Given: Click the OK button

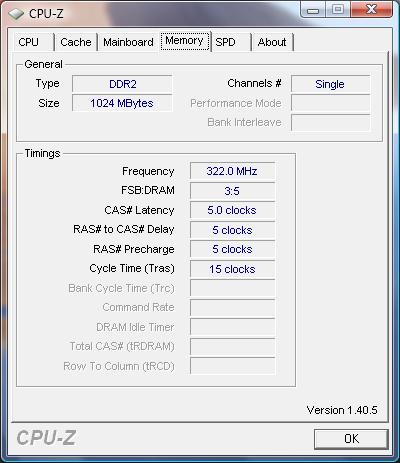Looking at the screenshot, I should (351, 439).
